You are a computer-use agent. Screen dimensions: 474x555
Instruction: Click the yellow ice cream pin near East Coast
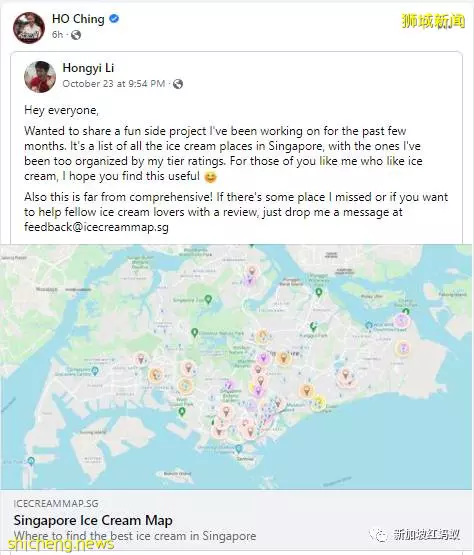(x=318, y=402)
